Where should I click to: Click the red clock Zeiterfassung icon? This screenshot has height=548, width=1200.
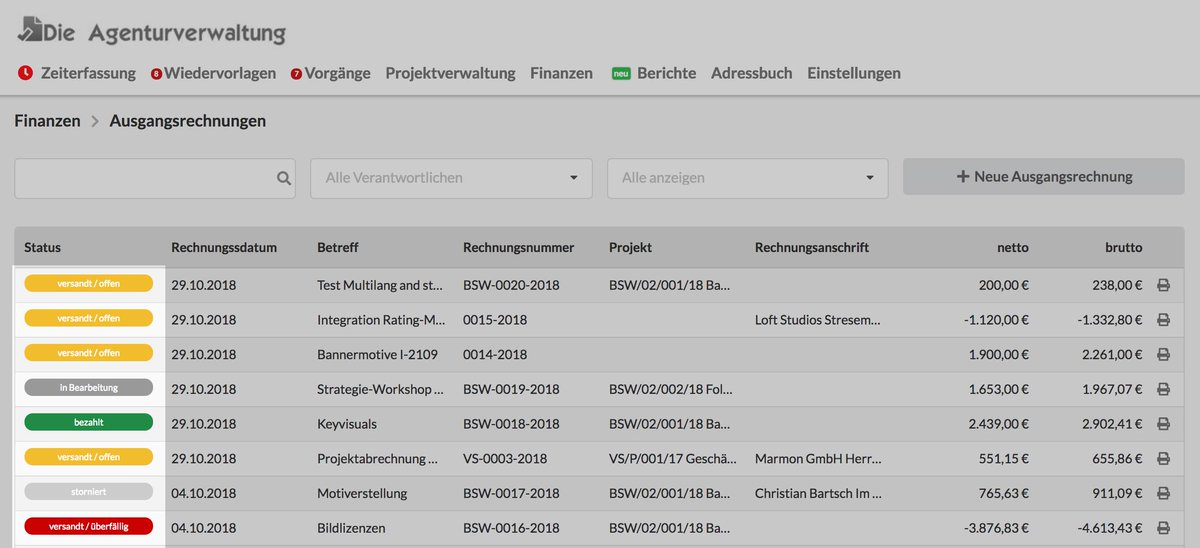[25, 73]
